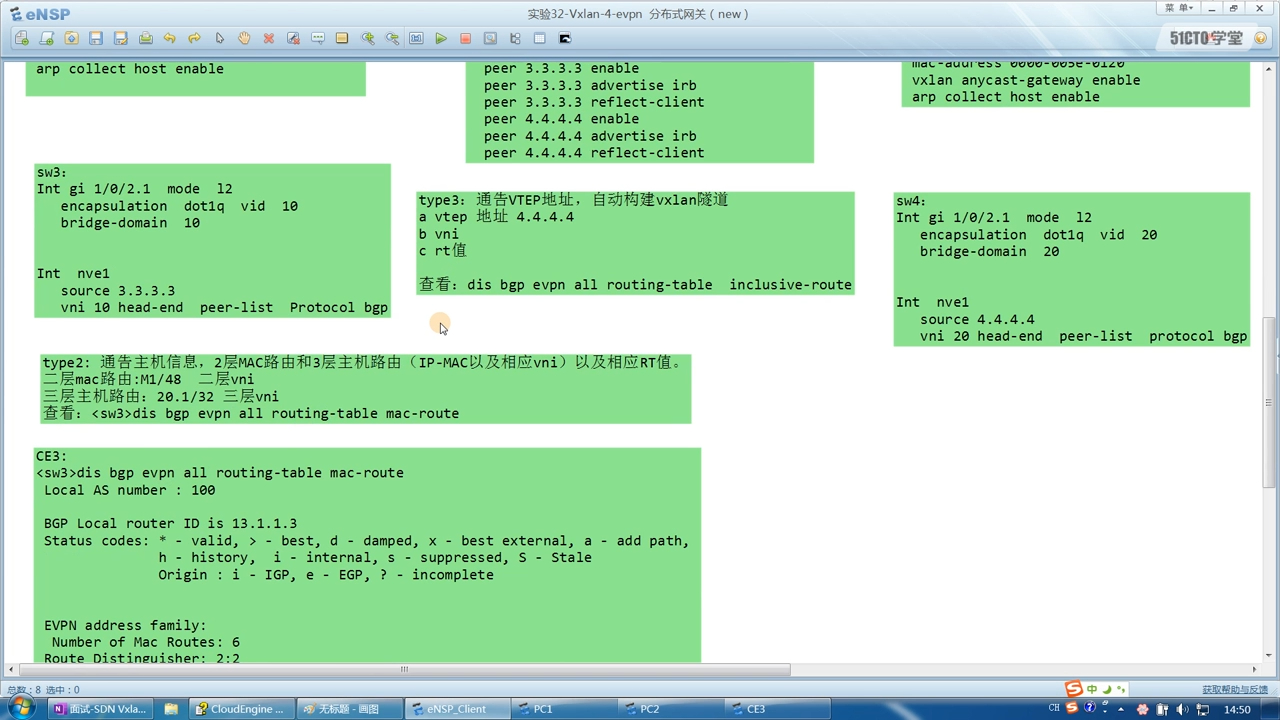Screen dimensions: 1280x720
Task: Undo the last action
Action: pyautogui.click(x=170, y=38)
